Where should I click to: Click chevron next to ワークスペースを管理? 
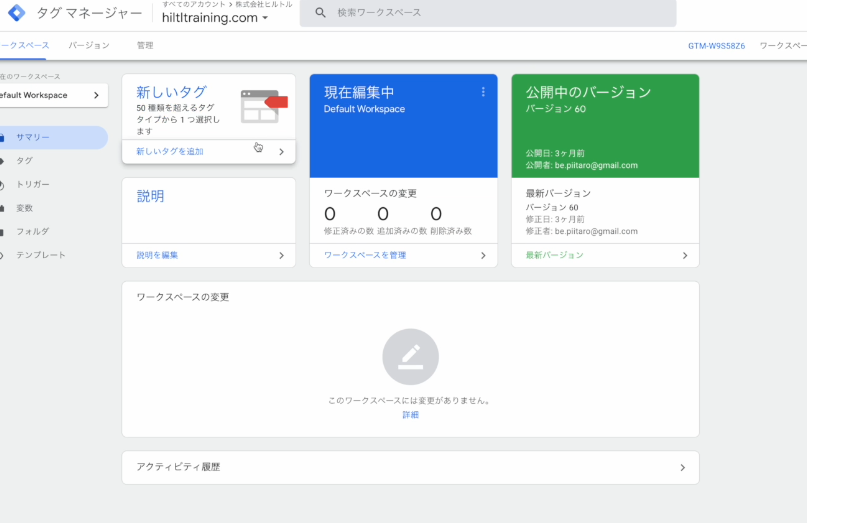pyautogui.click(x=483, y=256)
